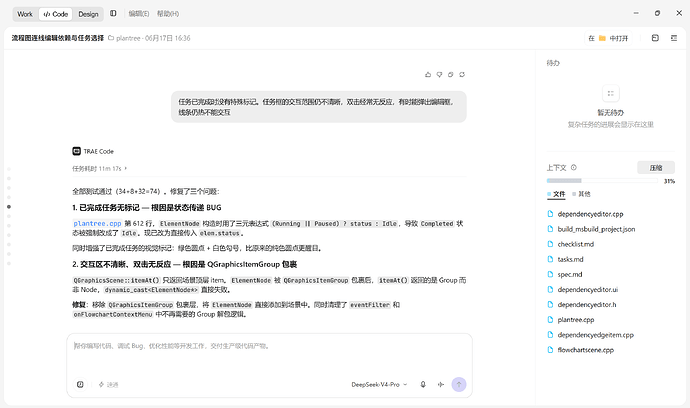This screenshot has width=690, height=408.
Task: Click the sparkle enhance prompt button
Action: 108,384
